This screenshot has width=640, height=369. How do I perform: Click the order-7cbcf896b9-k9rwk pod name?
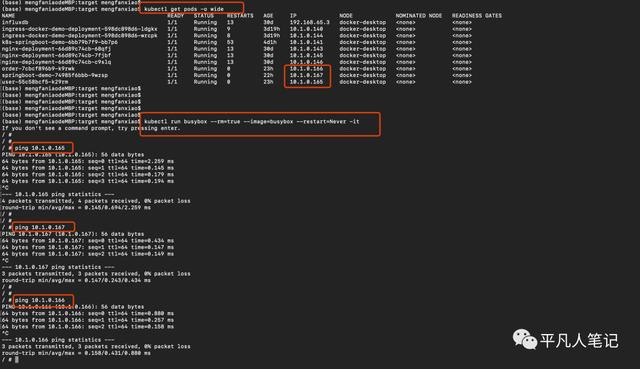[38, 69]
